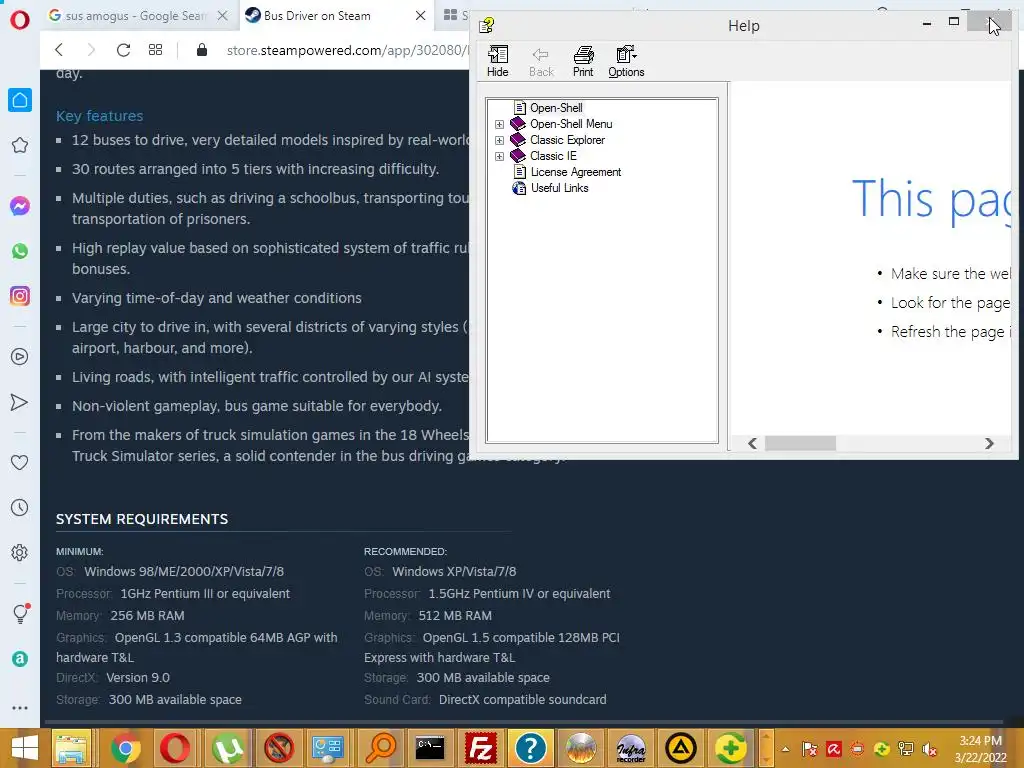Open AIMP player from the taskbar
The height and width of the screenshot is (768, 1024).
[680, 748]
